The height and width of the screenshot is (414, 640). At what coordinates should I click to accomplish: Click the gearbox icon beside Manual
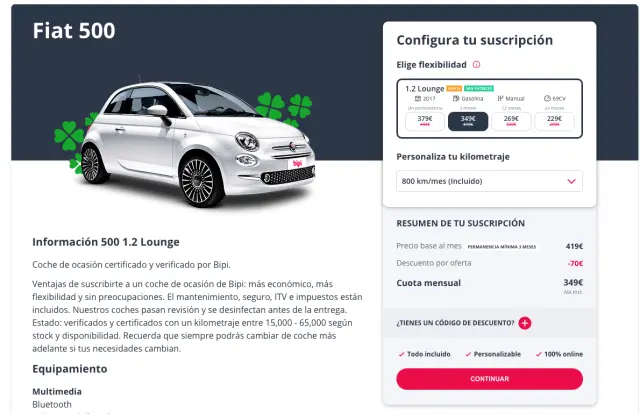click(x=500, y=98)
